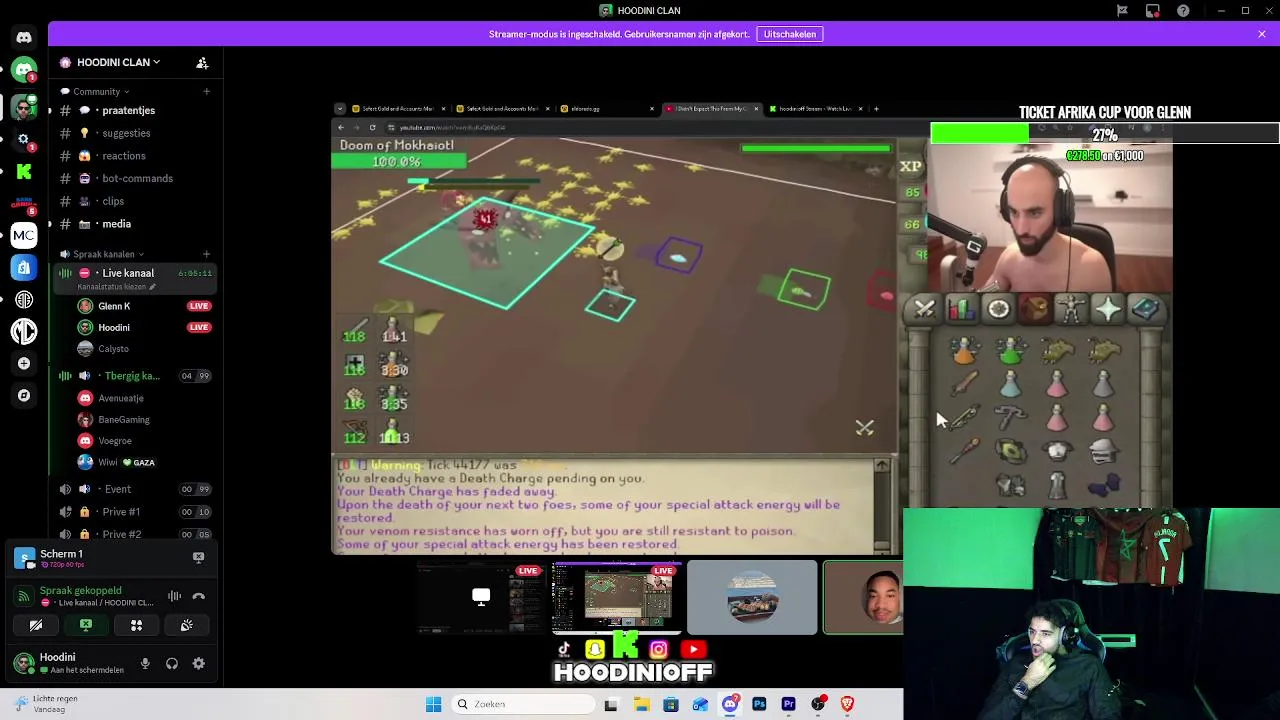This screenshot has height=720, width=1280.
Task: Open the praatentjes channel
Action: [x=135, y=110]
